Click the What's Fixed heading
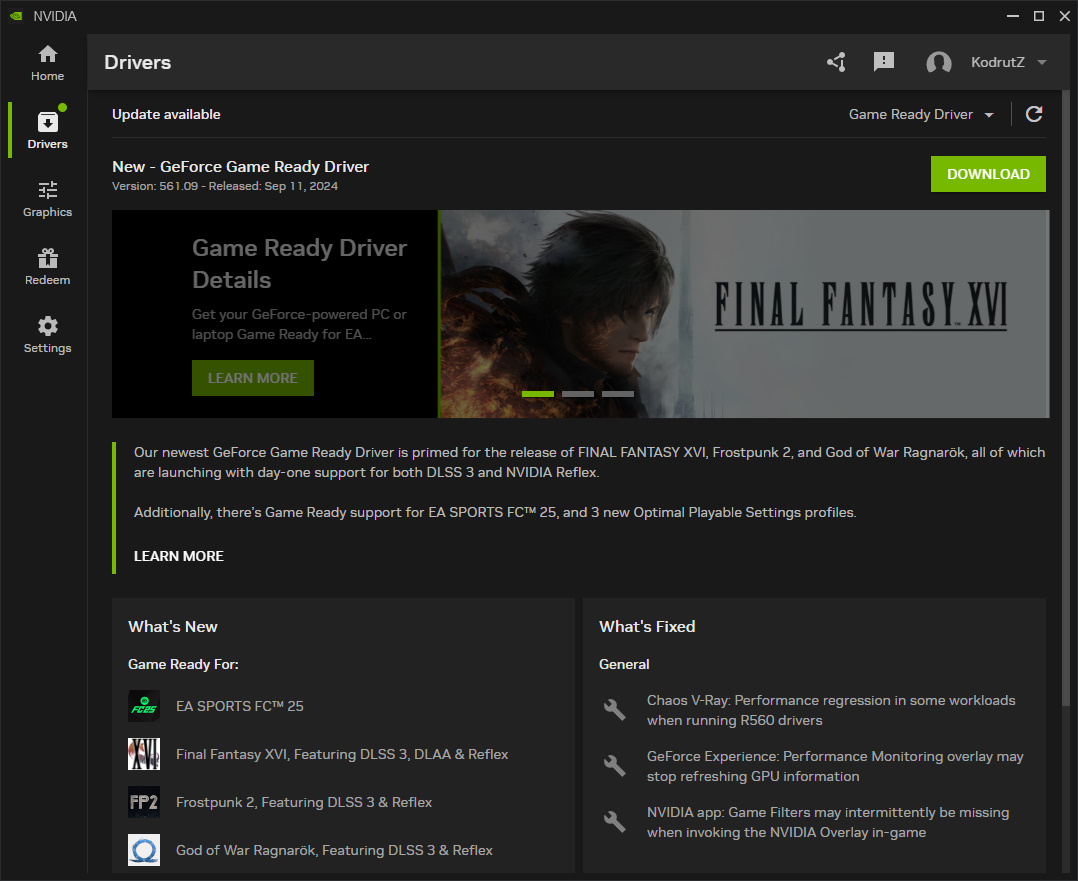This screenshot has width=1078, height=881. click(647, 627)
